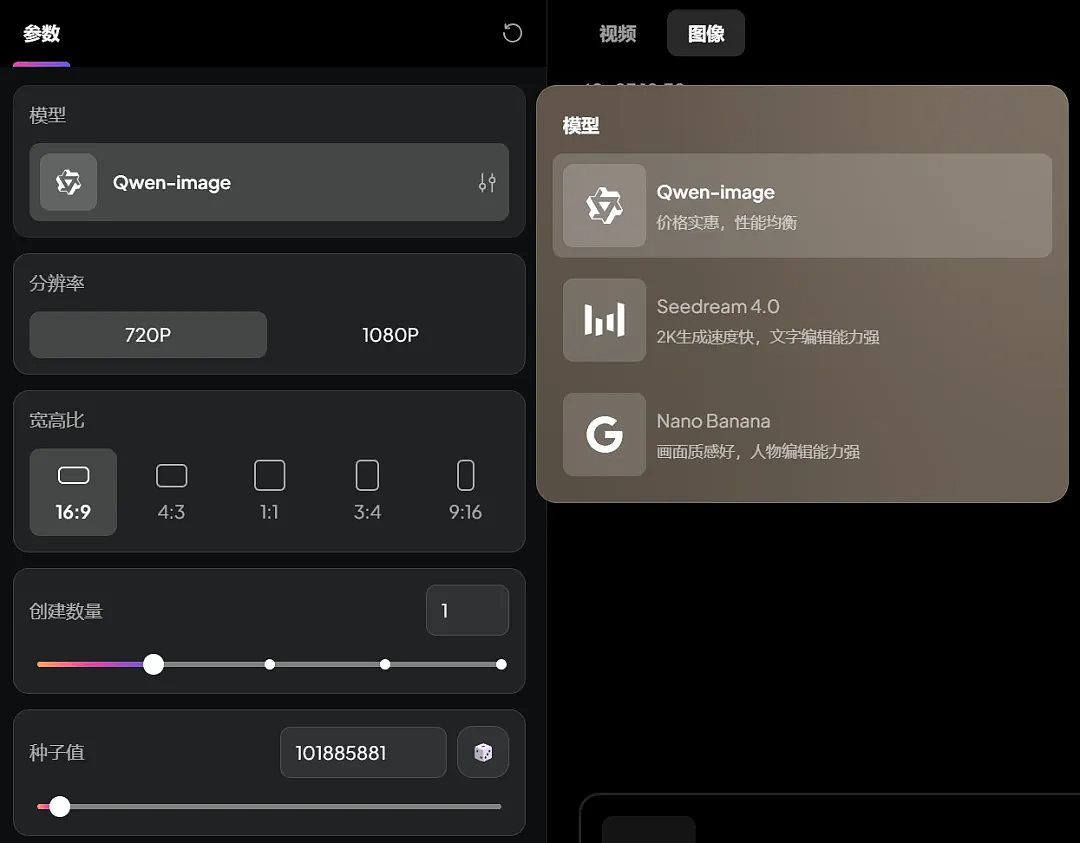
Task: Click the 创建数量 number field showing 1
Action: click(x=468, y=610)
